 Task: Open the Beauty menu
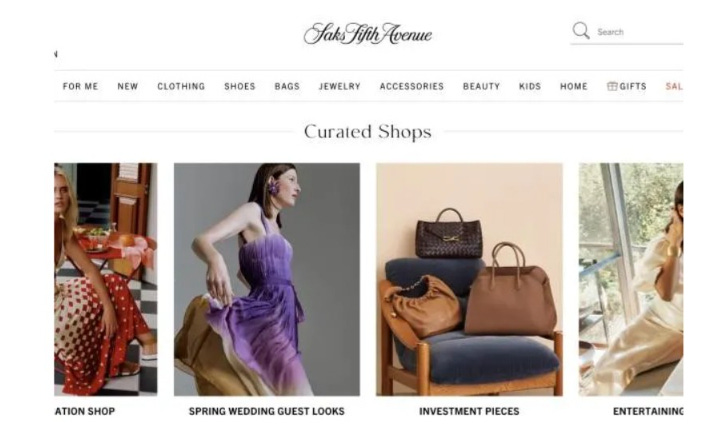(482, 86)
